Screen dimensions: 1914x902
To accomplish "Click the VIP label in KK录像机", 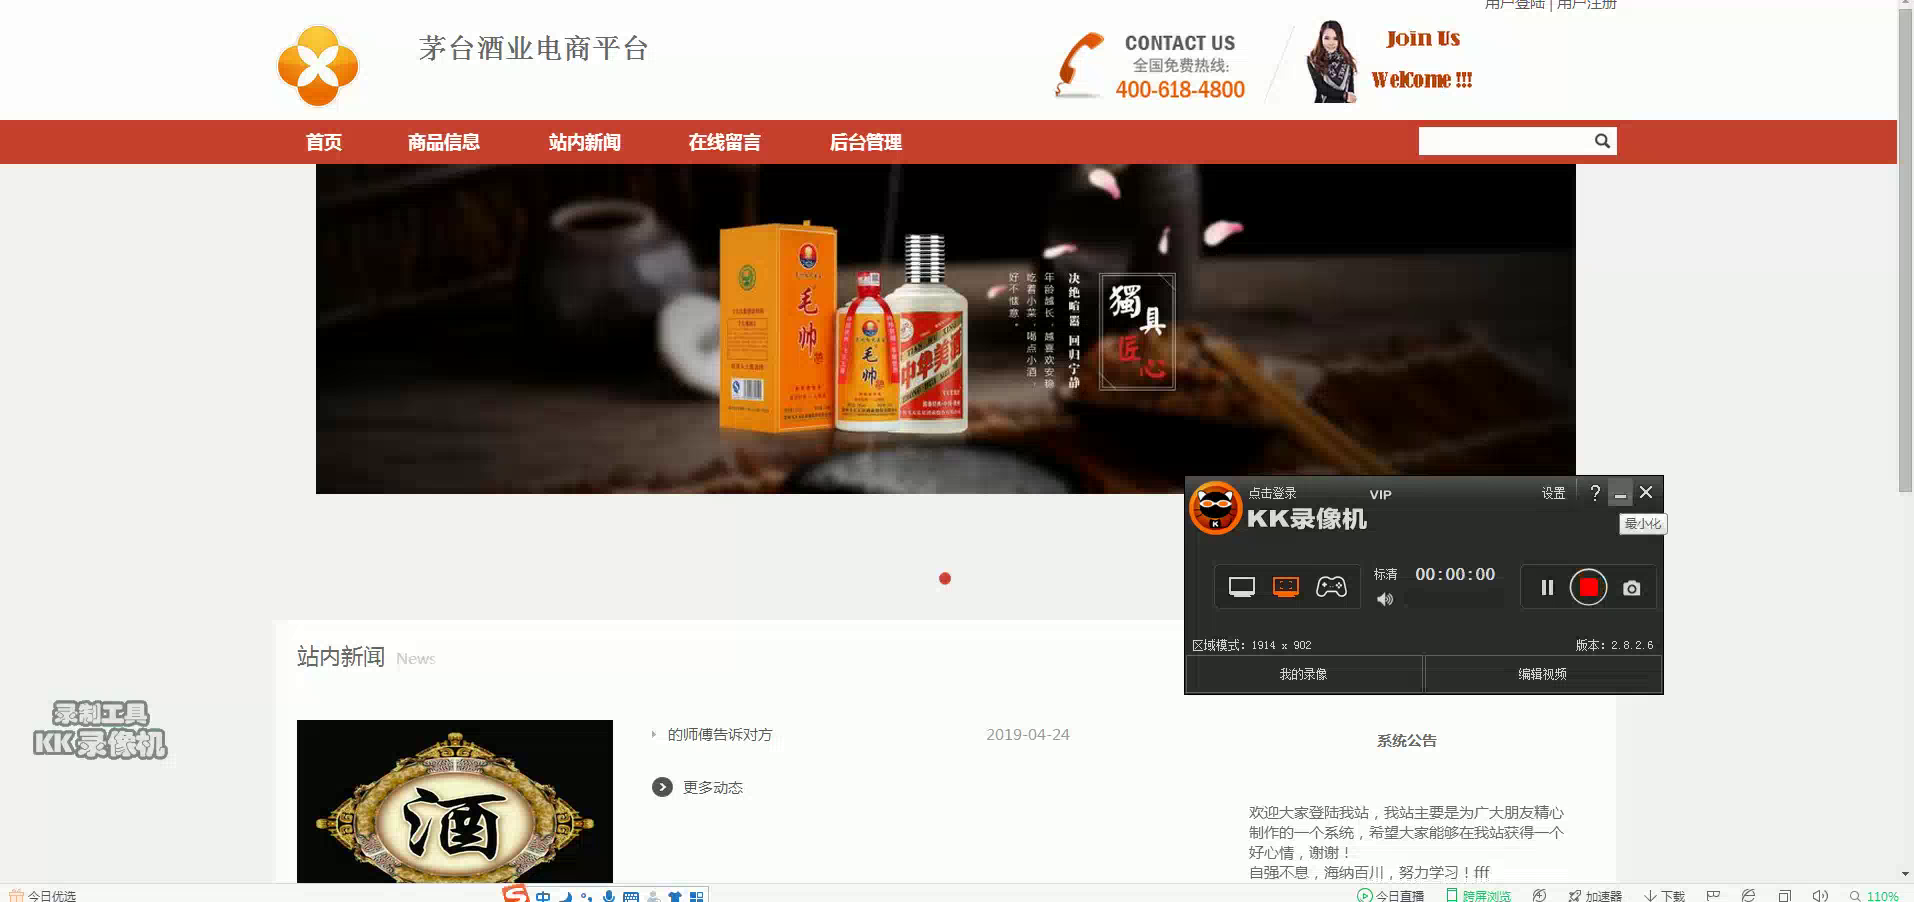I will tap(1380, 494).
